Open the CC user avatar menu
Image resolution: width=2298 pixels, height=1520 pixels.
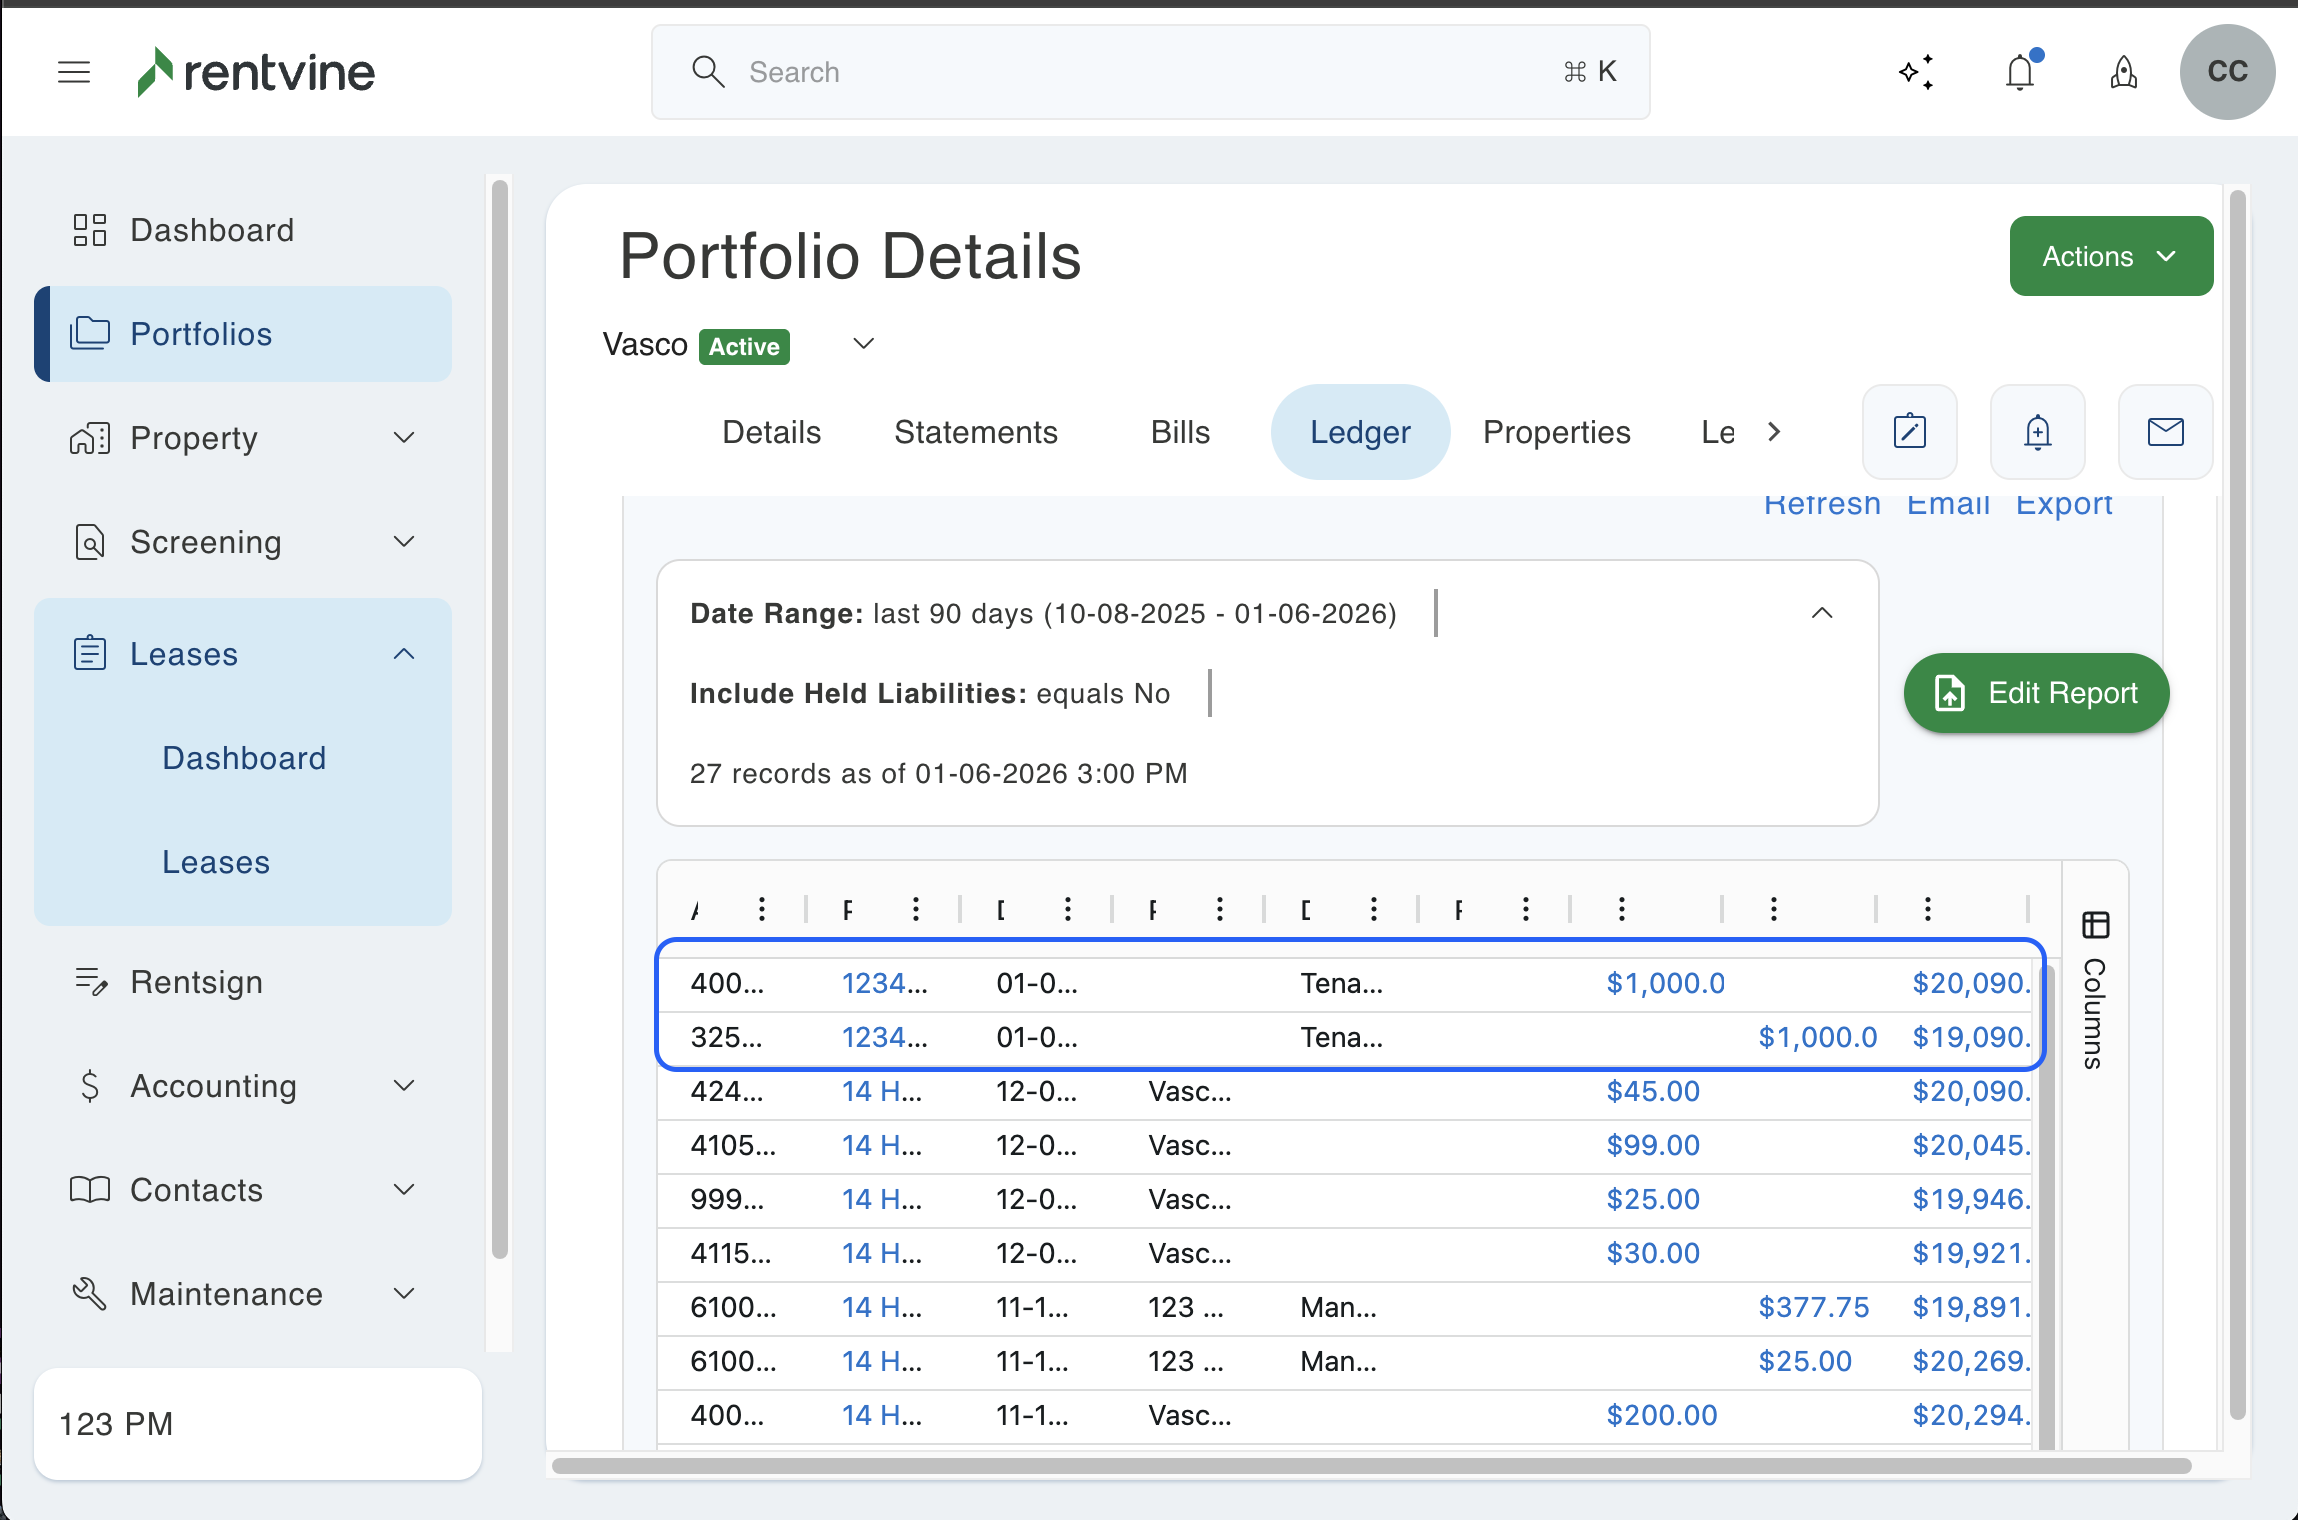click(2227, 72)
